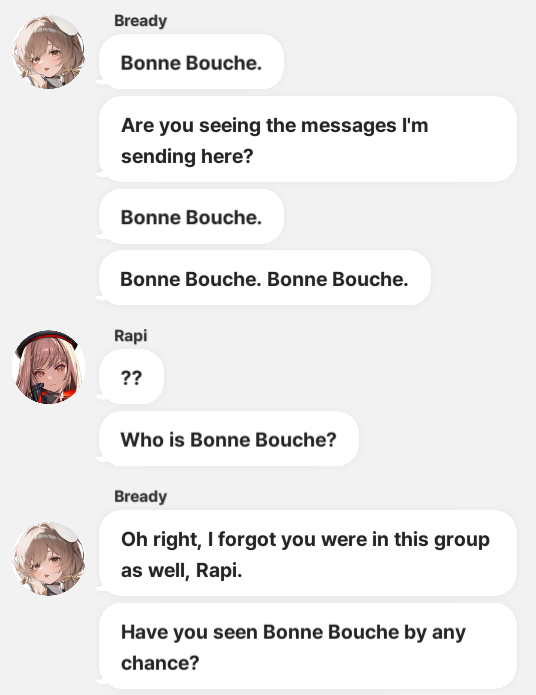This screenshot has height=695, width=536.
Task: Tap Rapi's '??' message bubble
Action: (x=131, y=377)
